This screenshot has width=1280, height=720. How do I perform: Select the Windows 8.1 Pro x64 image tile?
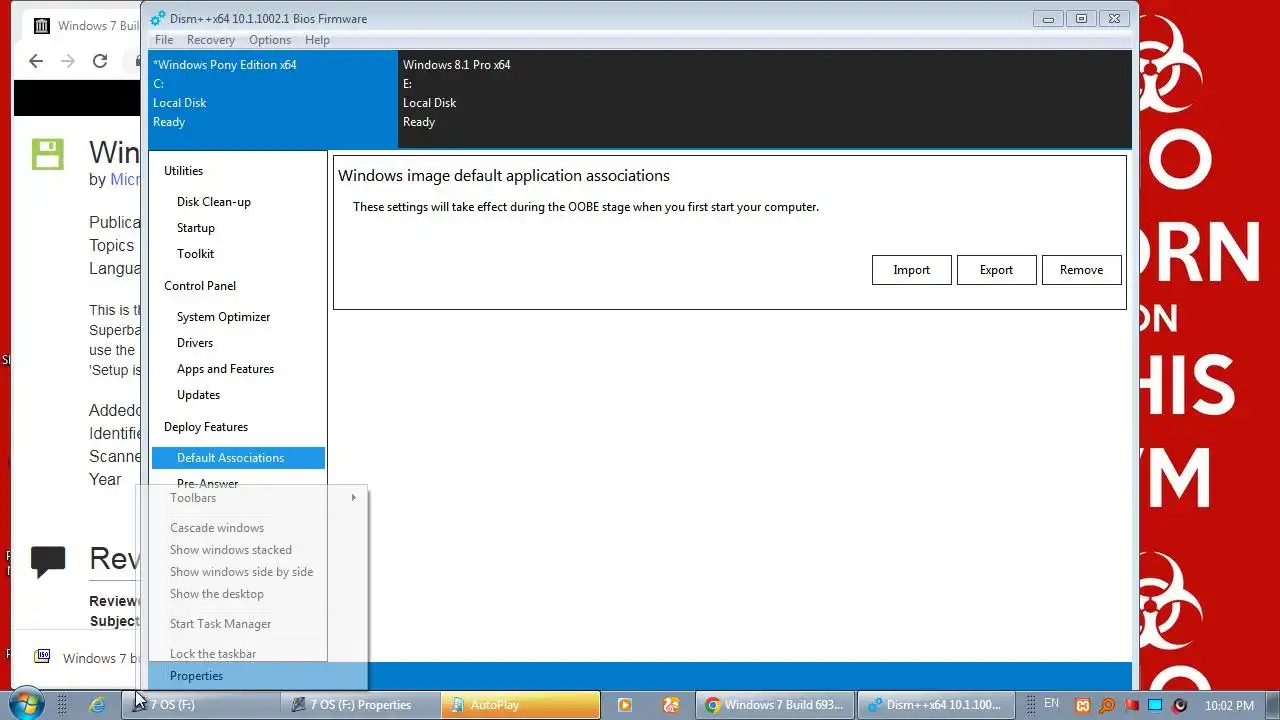tap(764, 98)
